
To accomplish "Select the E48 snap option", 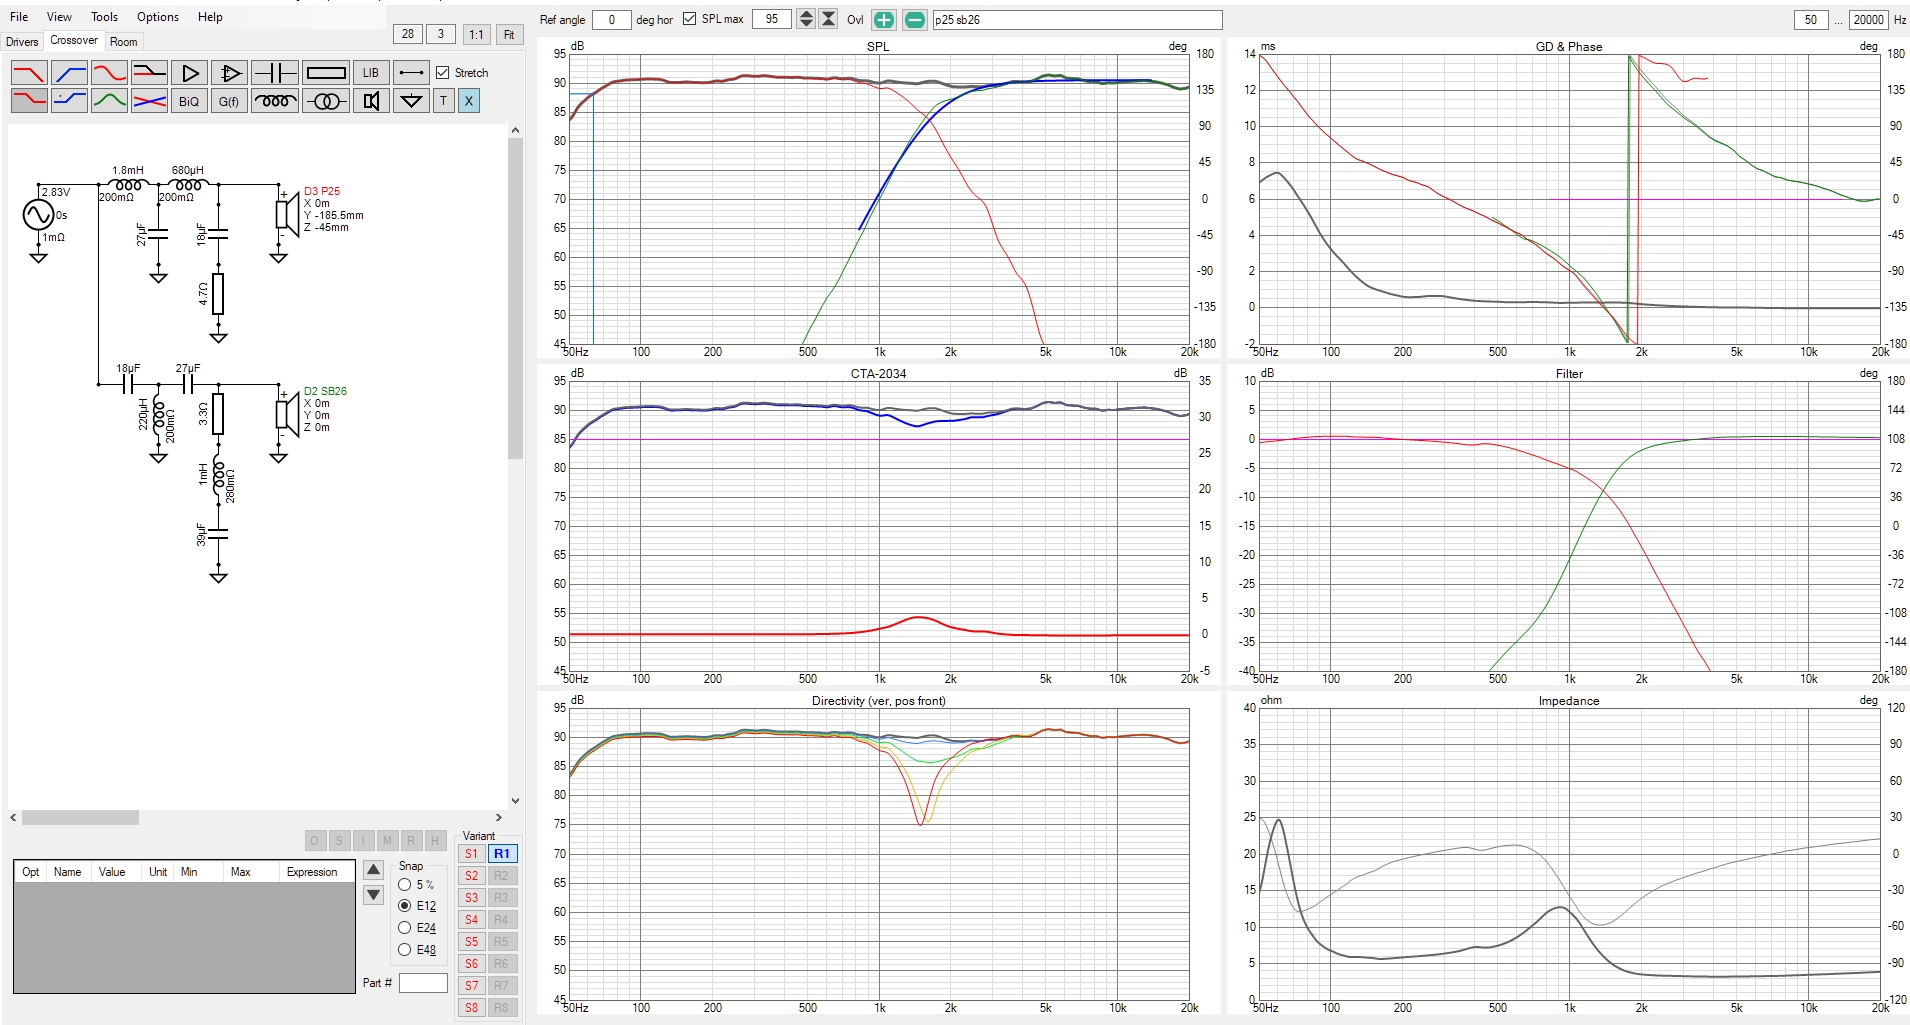I will click(405, 949).
